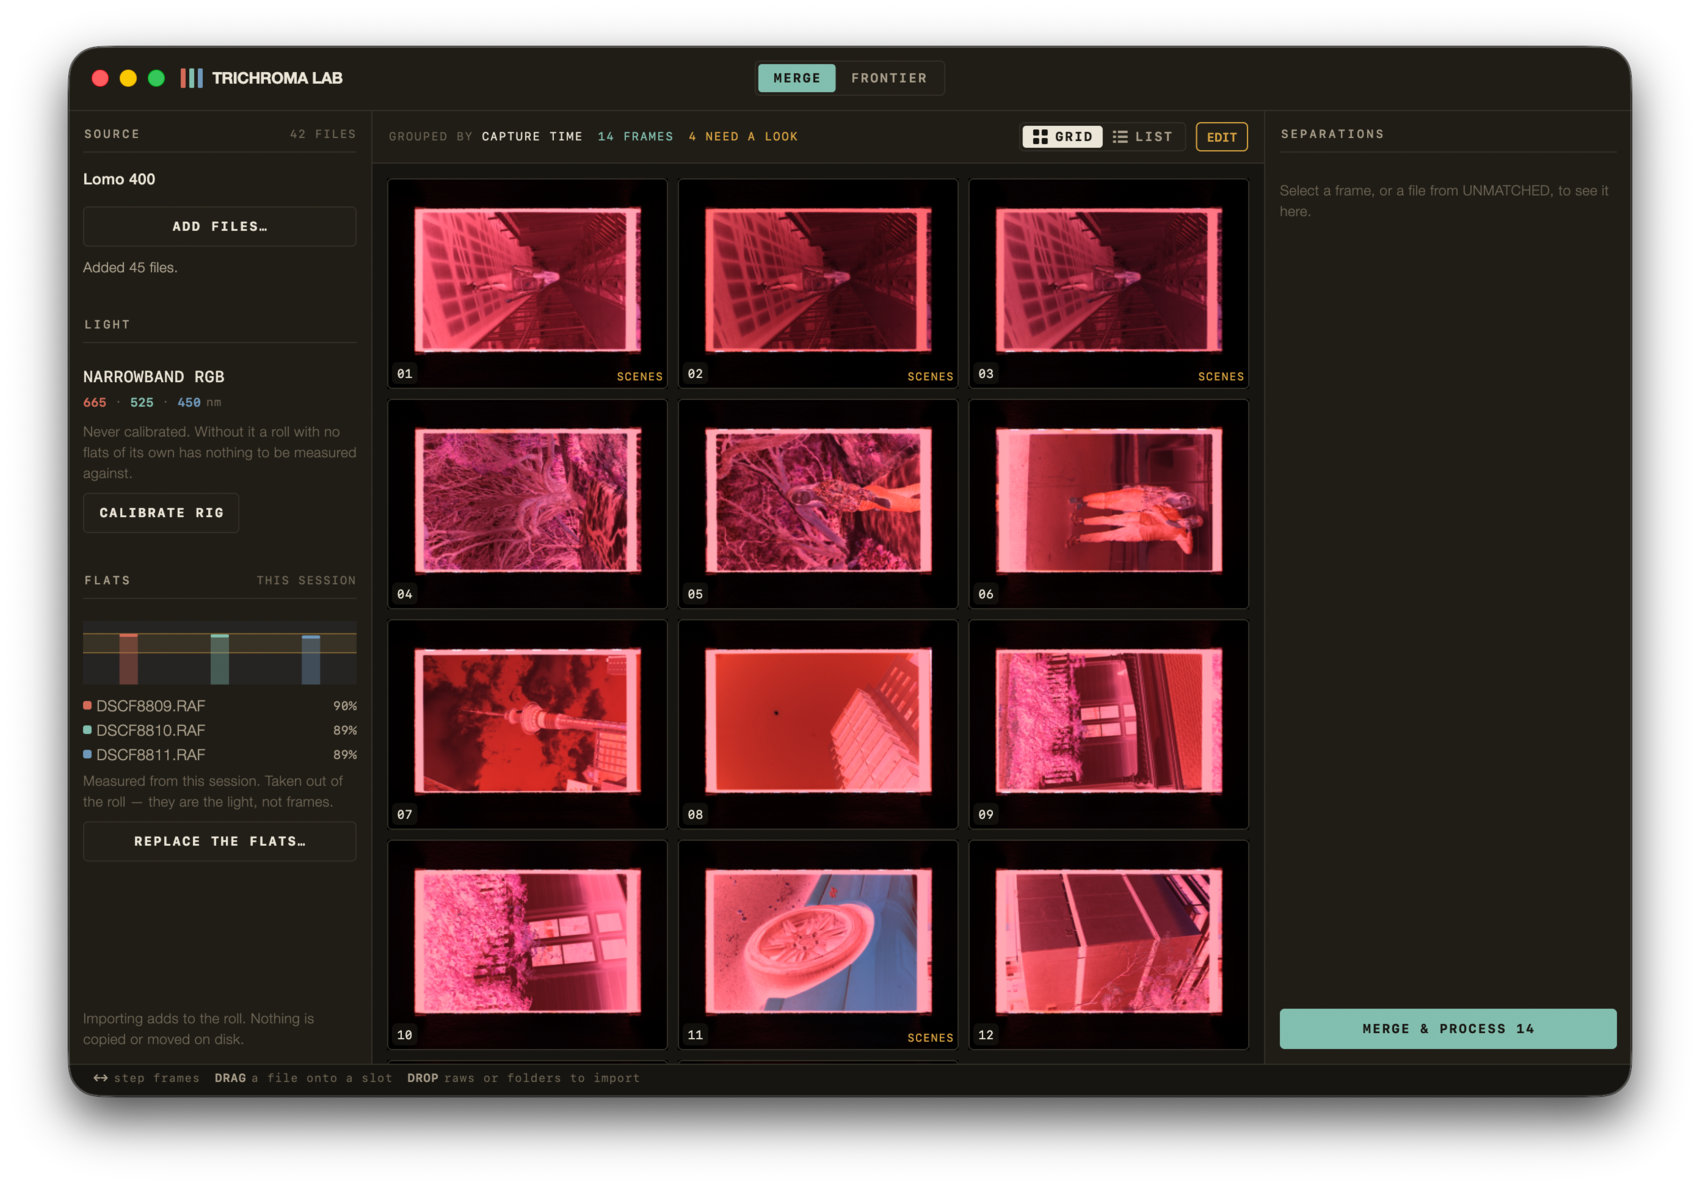Switch to Grid view
Image resolution: width=1700 pixels, height=1187 pixels.
point(1062,137)
